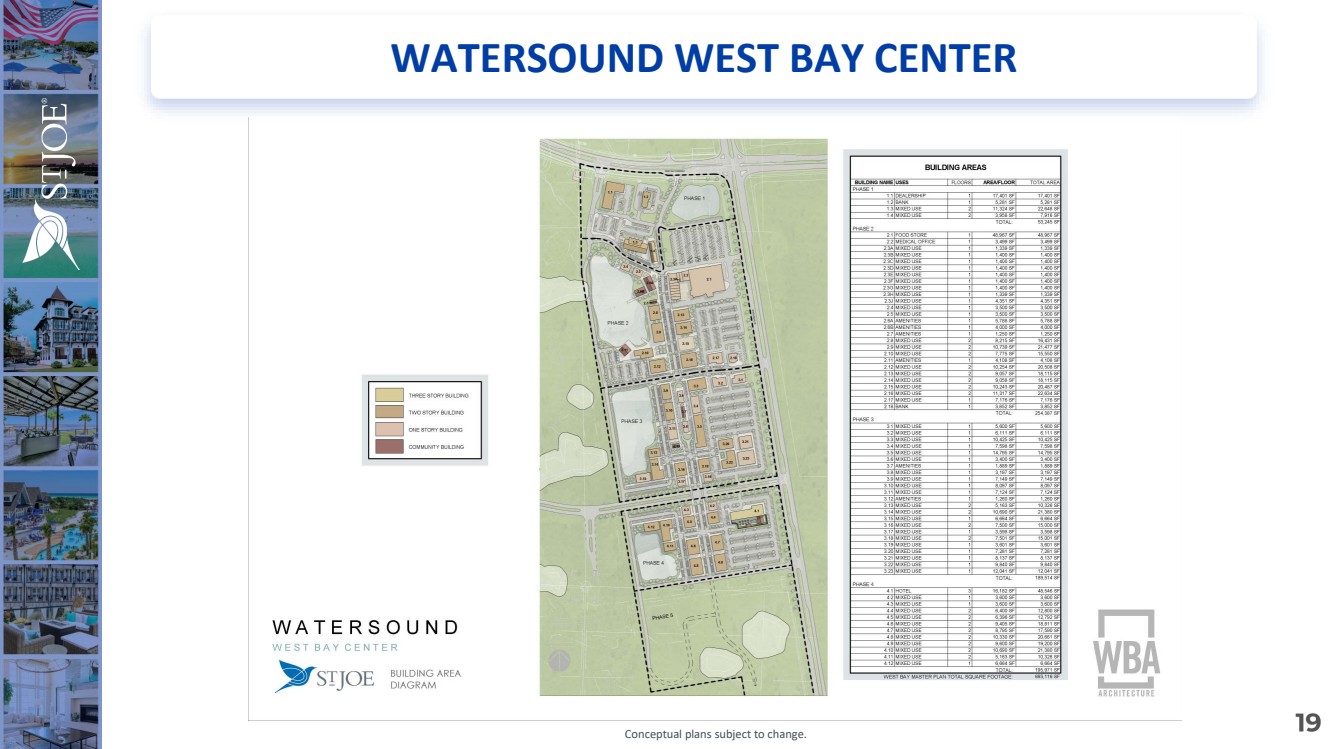Click the "ONE STORY BUILDING" legend label
This screenshot has height=749, width=1333.
pos(436,430)
